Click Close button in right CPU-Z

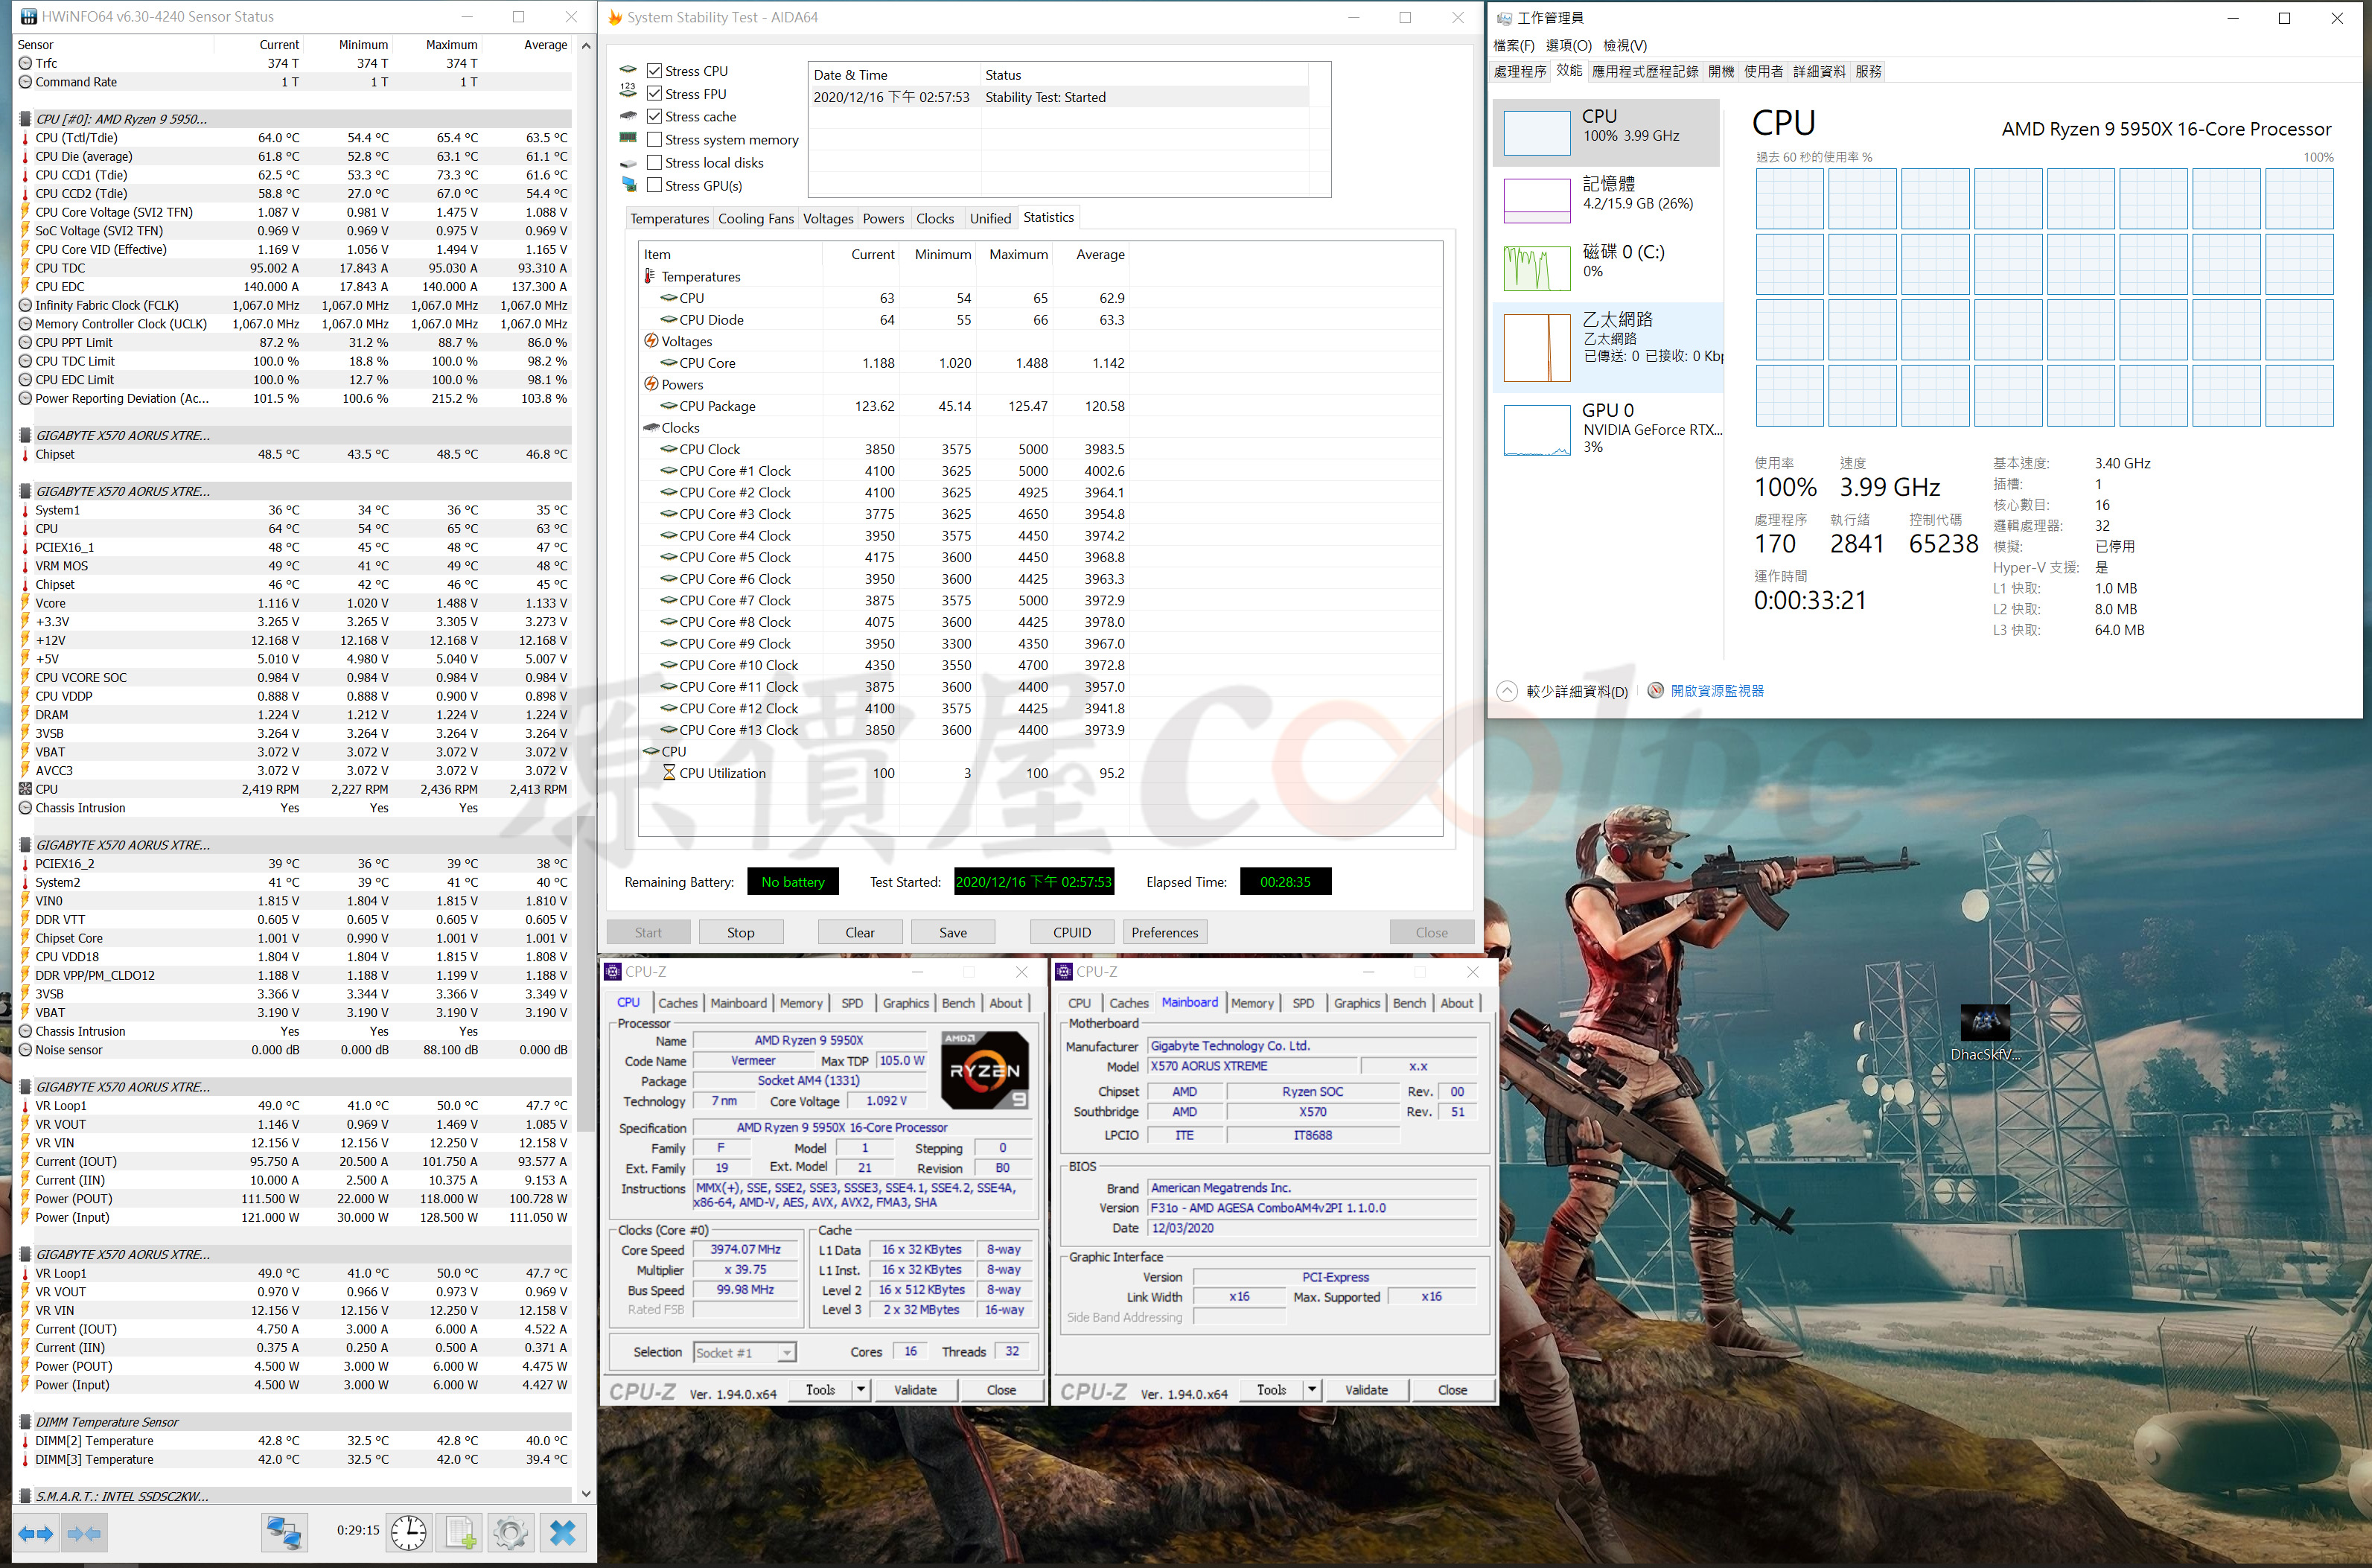1452,1390
